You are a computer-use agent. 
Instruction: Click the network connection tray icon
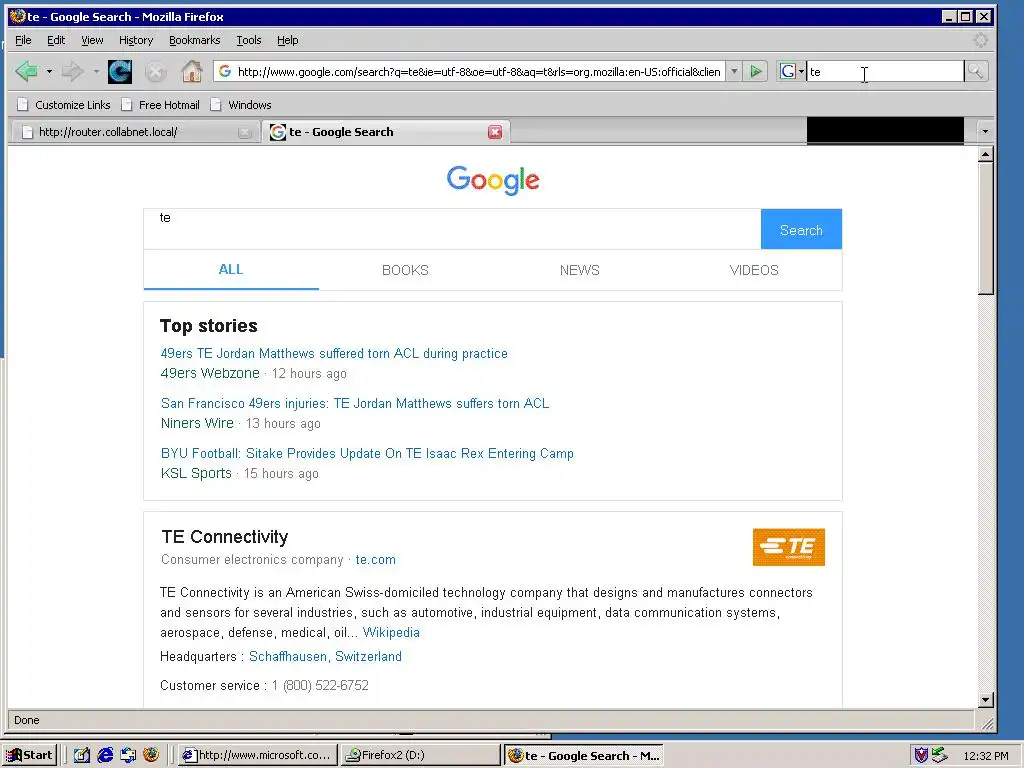(940, 755)
